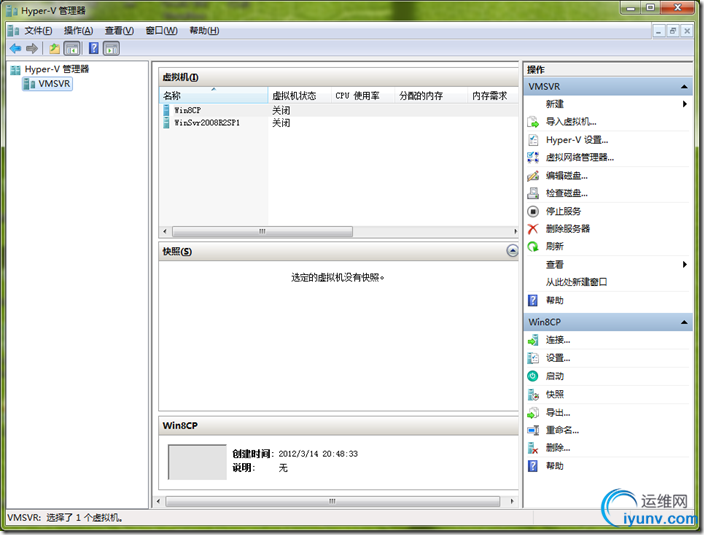Click the inner MDI minimize button

(659, 31)
